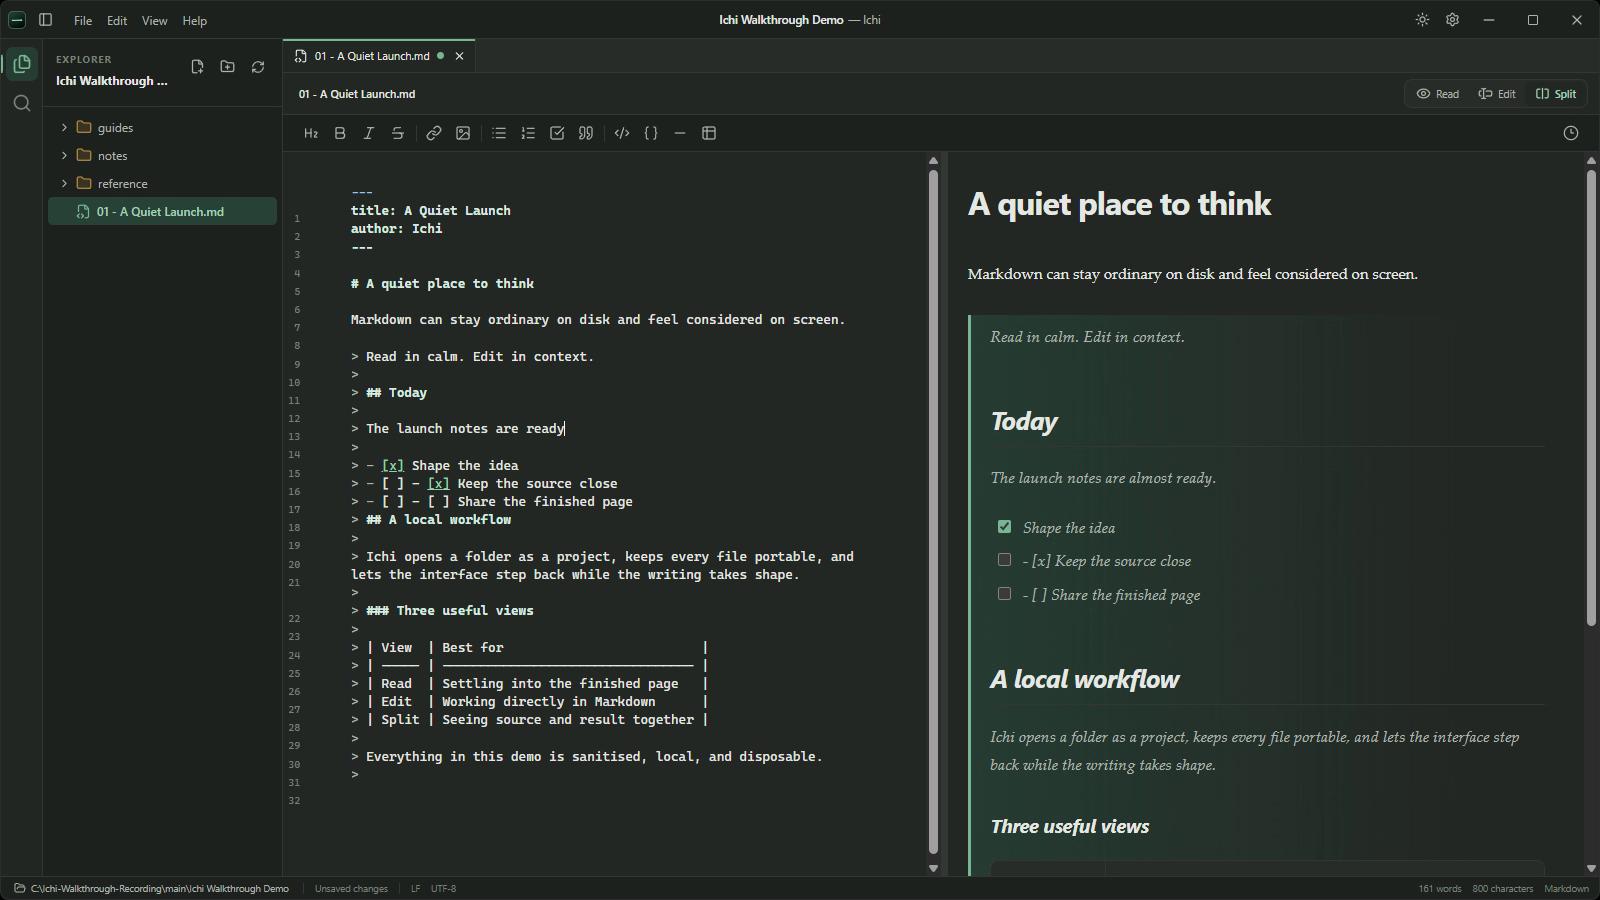The width and height of the screenshot is (1600, 900).
Task: Click the 'Three useful views' preview heading
Action: tap(1069, 826)
